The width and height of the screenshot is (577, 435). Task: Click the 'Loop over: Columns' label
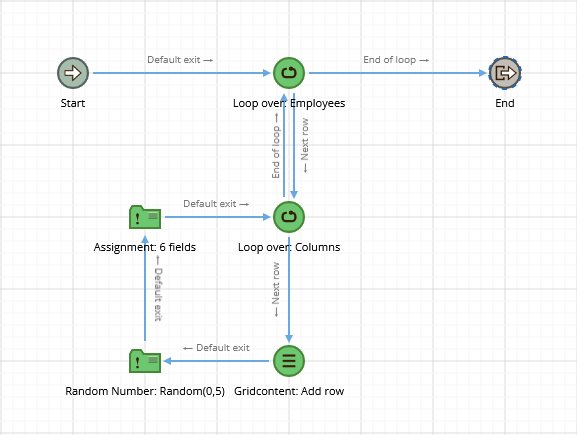pos(289,247)
